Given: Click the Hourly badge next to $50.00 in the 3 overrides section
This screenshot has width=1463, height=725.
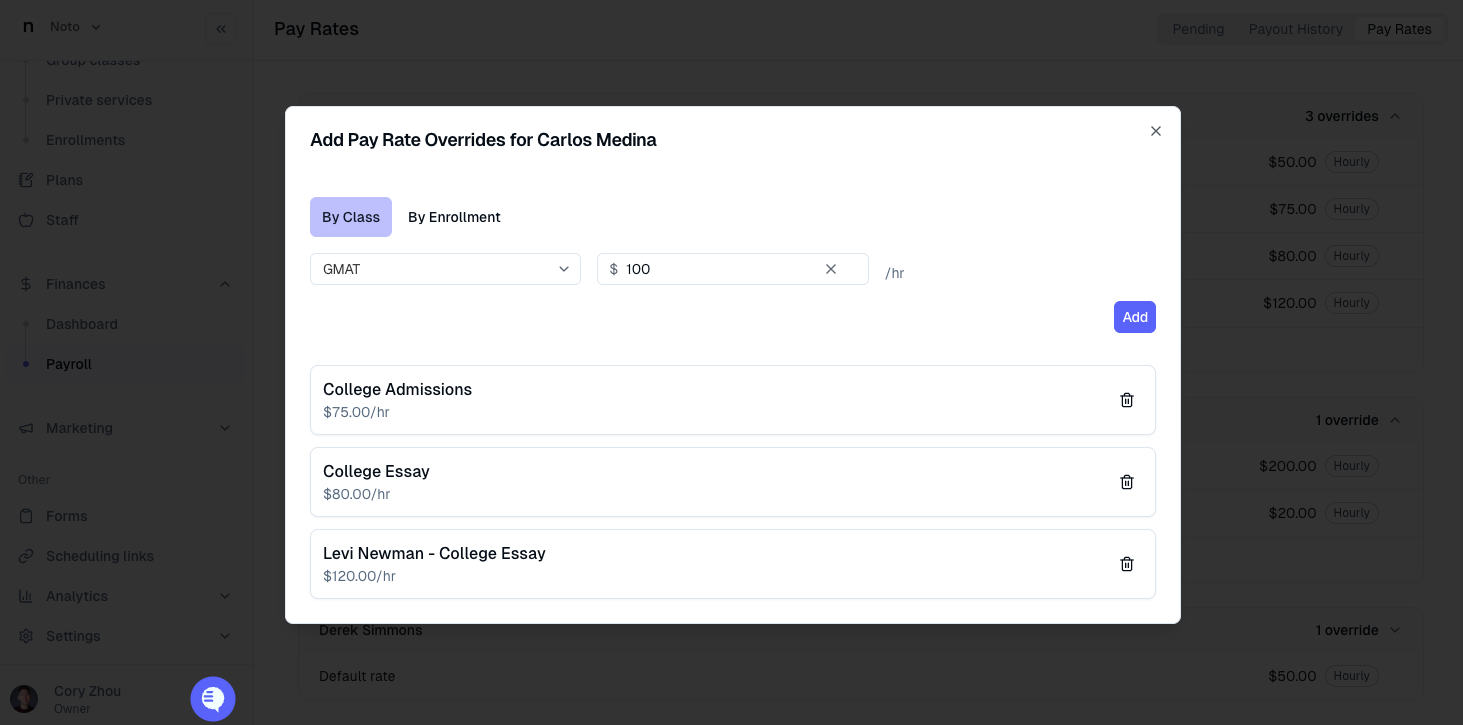Looking at the screenshot, I should coord(1352,162).
